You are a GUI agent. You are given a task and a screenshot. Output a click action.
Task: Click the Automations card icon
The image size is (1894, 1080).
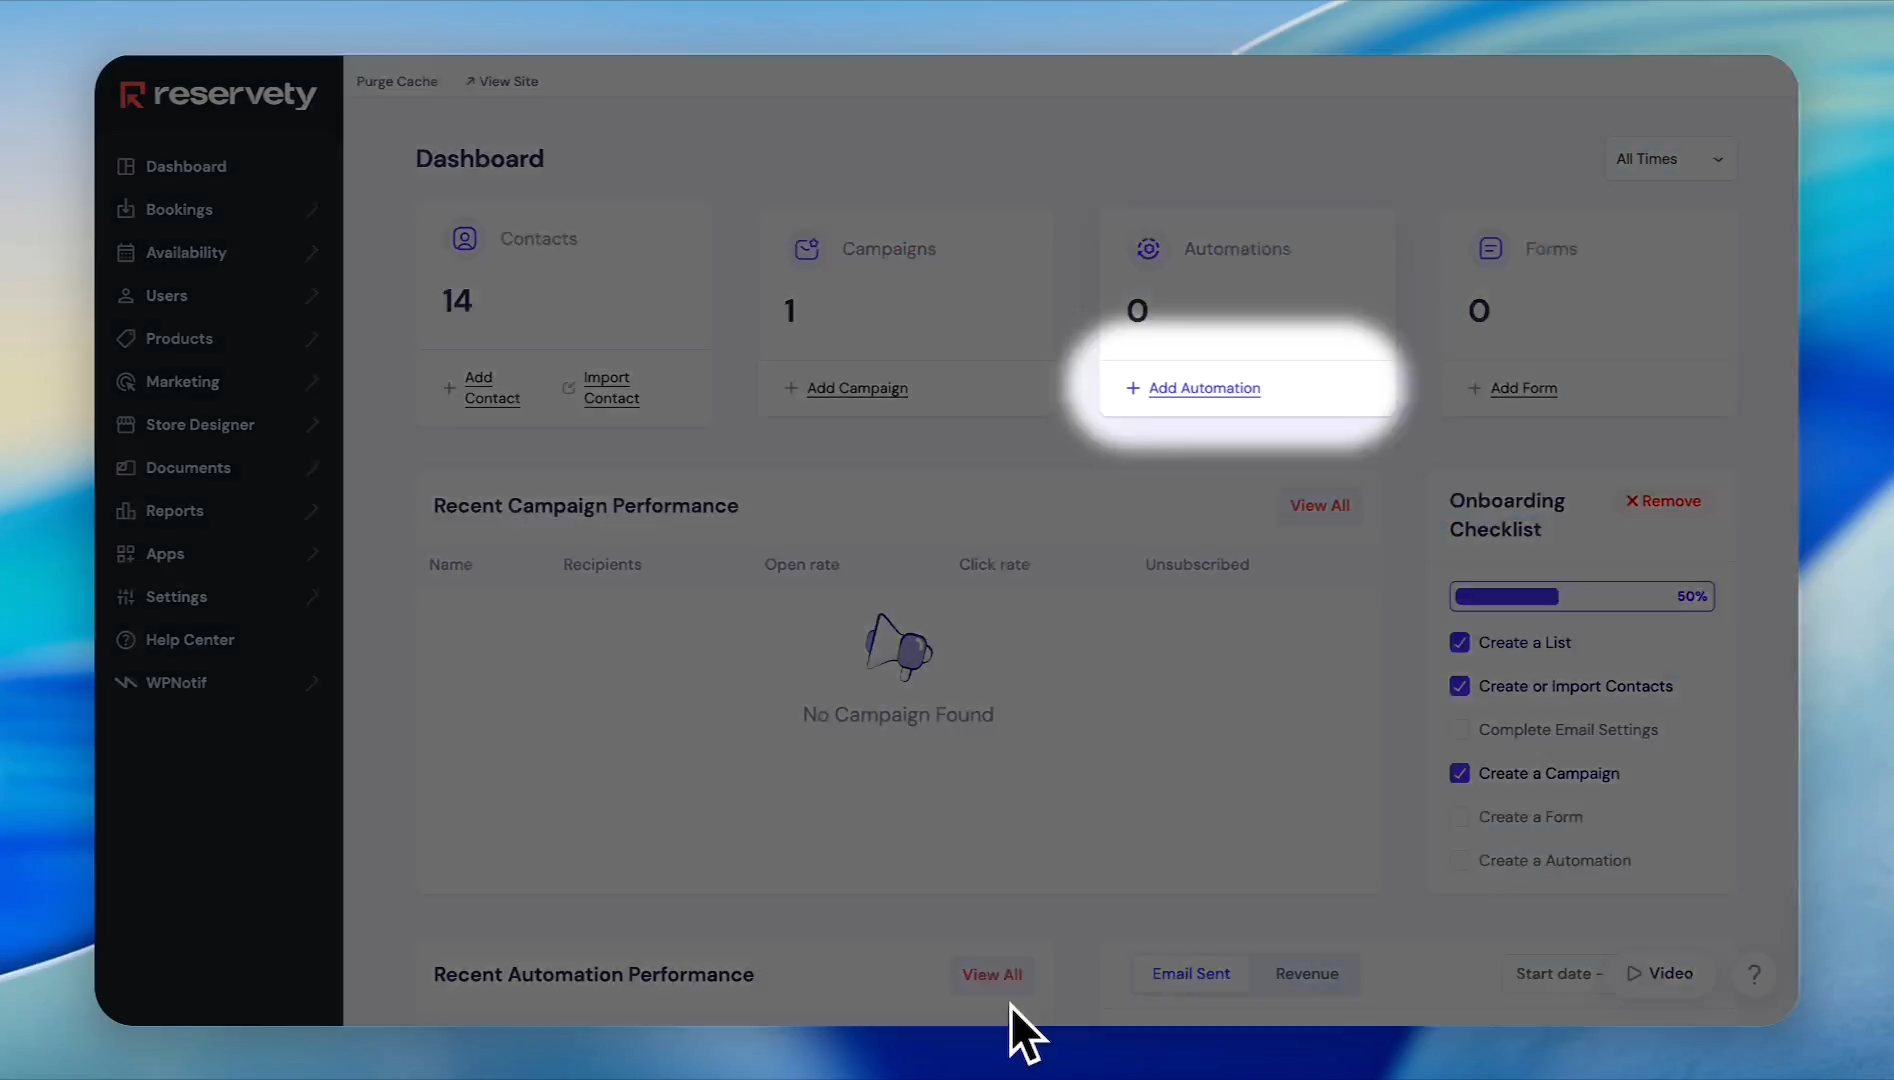click(1148, 248)
